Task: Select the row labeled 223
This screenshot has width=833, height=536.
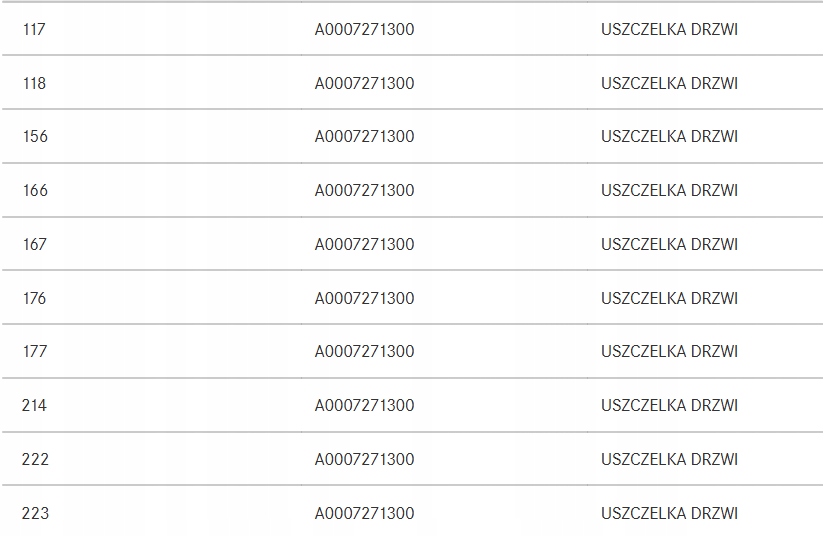Action: click(x=35, y=514)
